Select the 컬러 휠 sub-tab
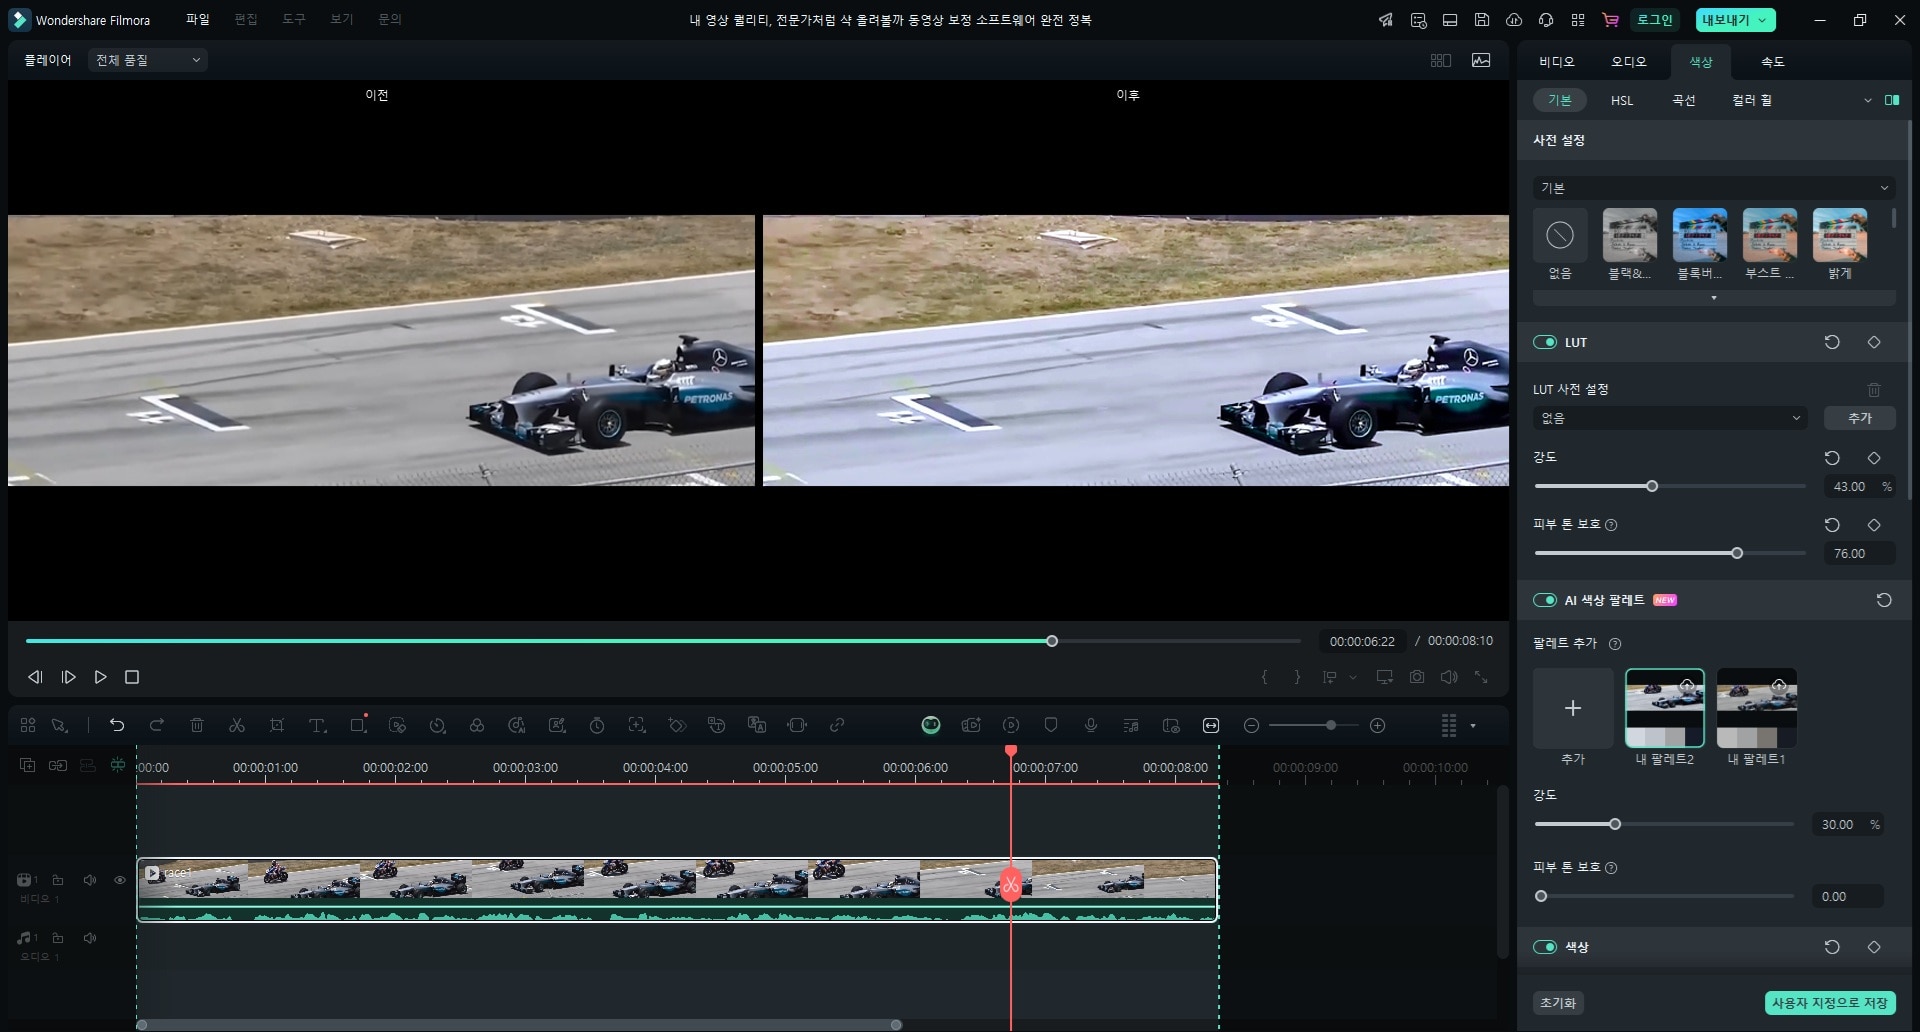 point(1752,100)
